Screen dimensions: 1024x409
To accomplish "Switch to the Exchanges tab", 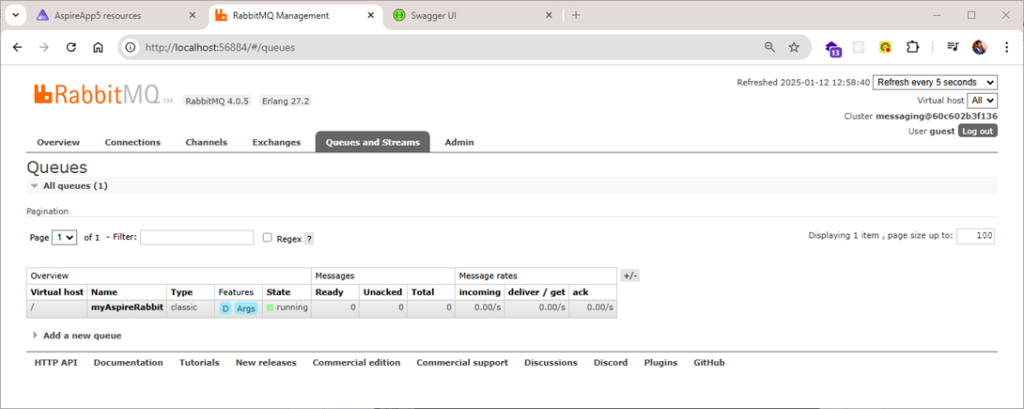I will [276, 142].
